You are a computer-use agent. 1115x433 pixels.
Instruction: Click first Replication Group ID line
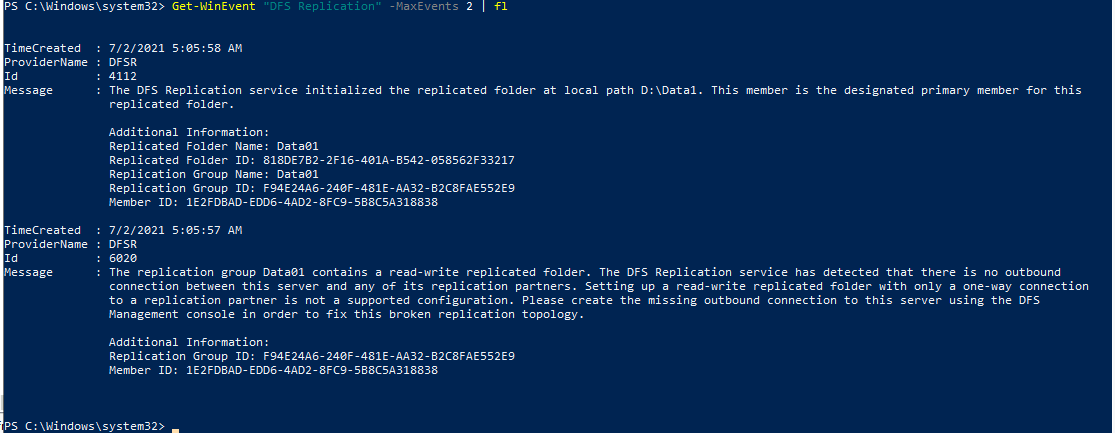[311, 188]
